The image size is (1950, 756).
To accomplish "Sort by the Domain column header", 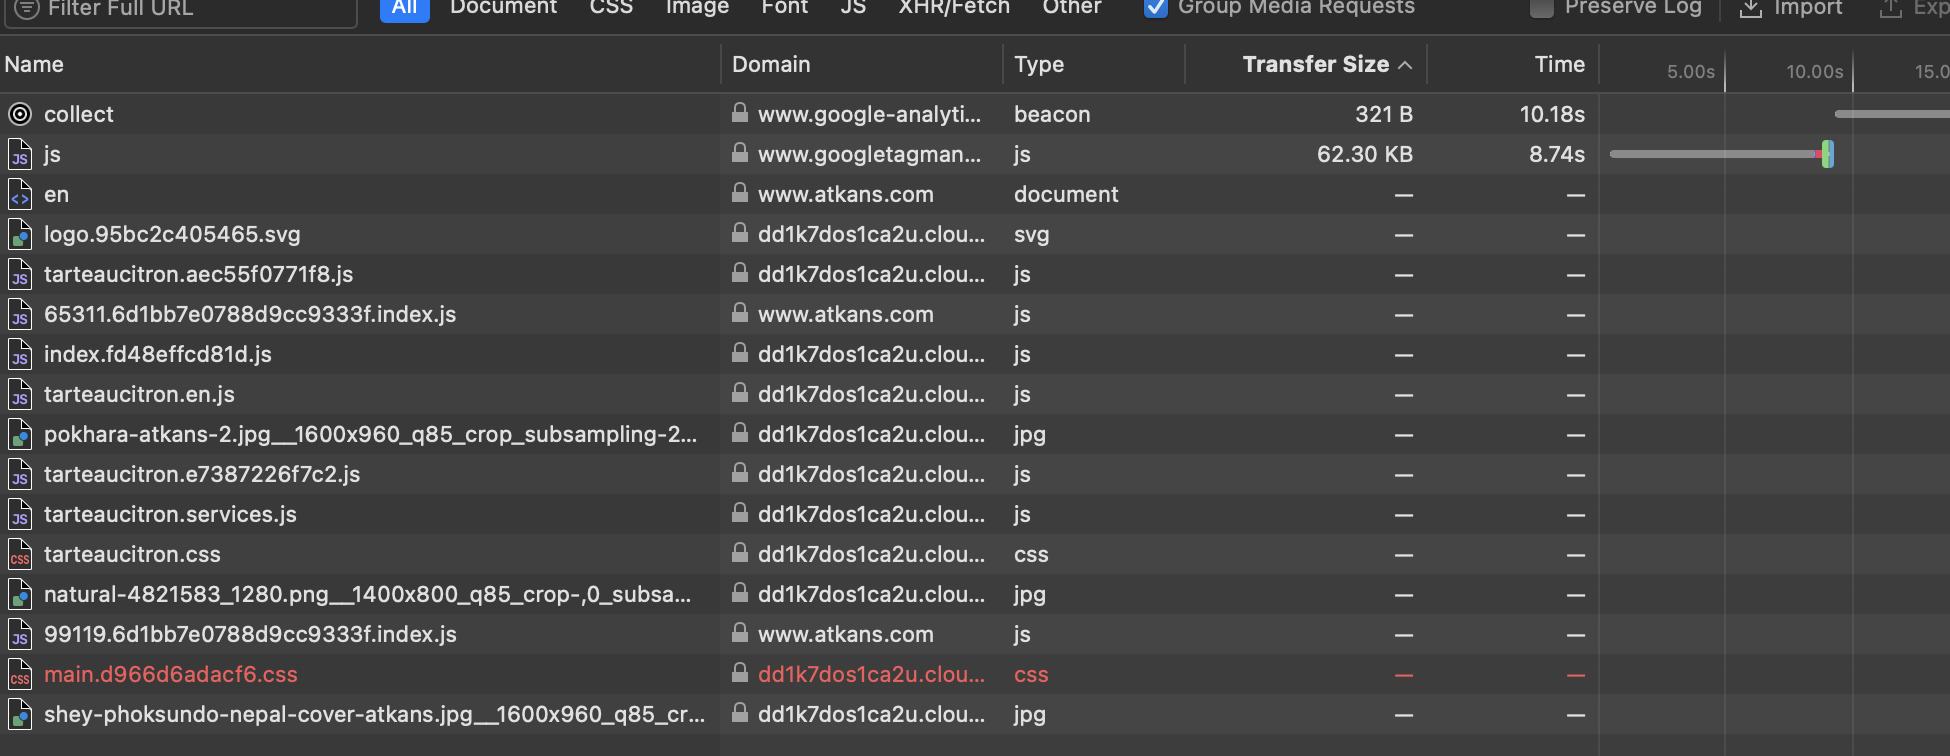I will [x=771, y=64].
